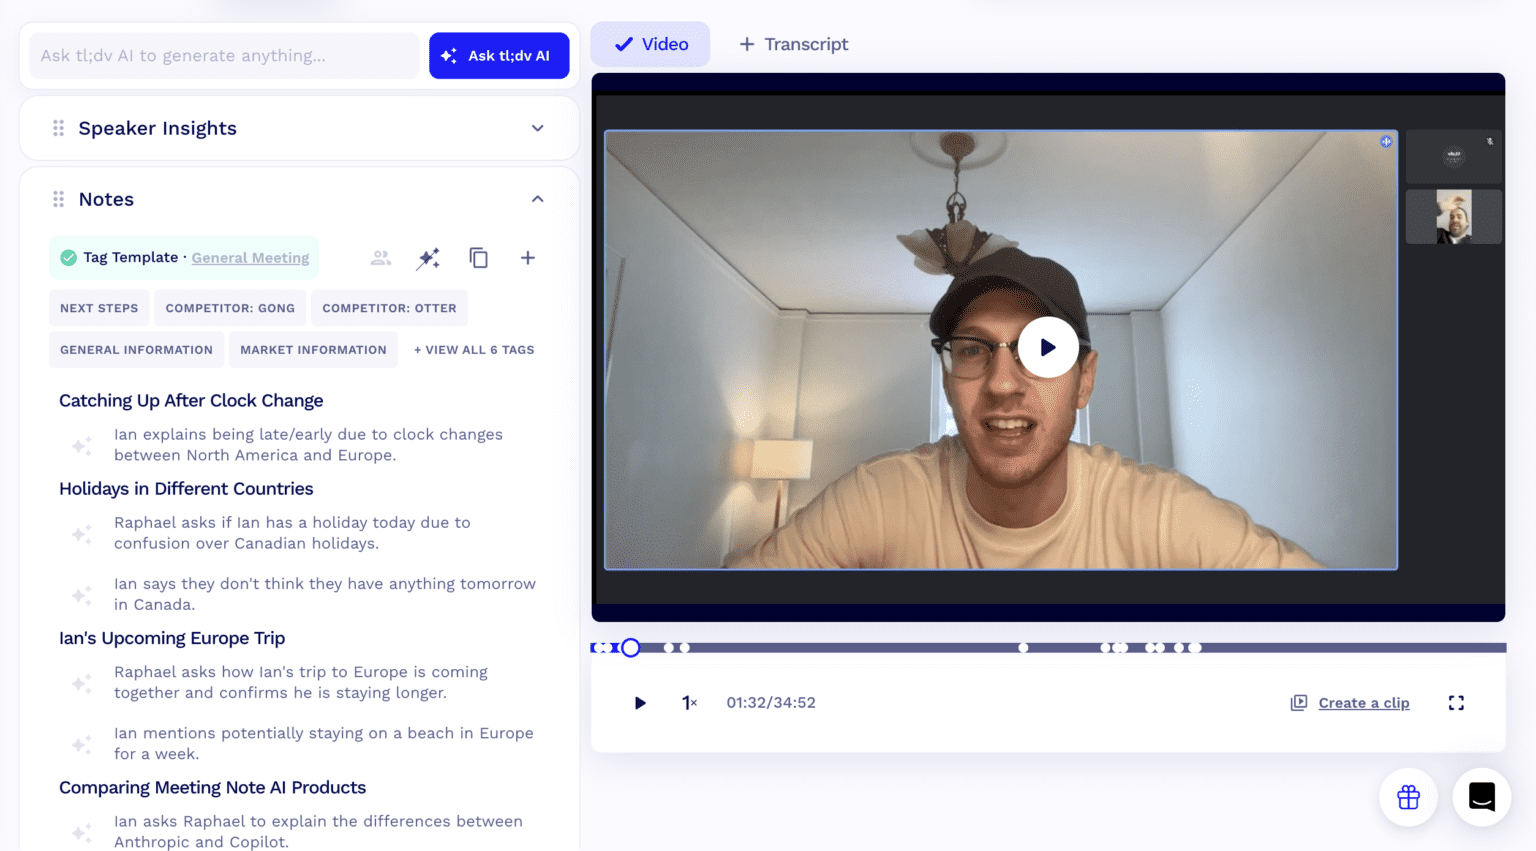Click the Ask tl;dv AI button

point(499,55)
